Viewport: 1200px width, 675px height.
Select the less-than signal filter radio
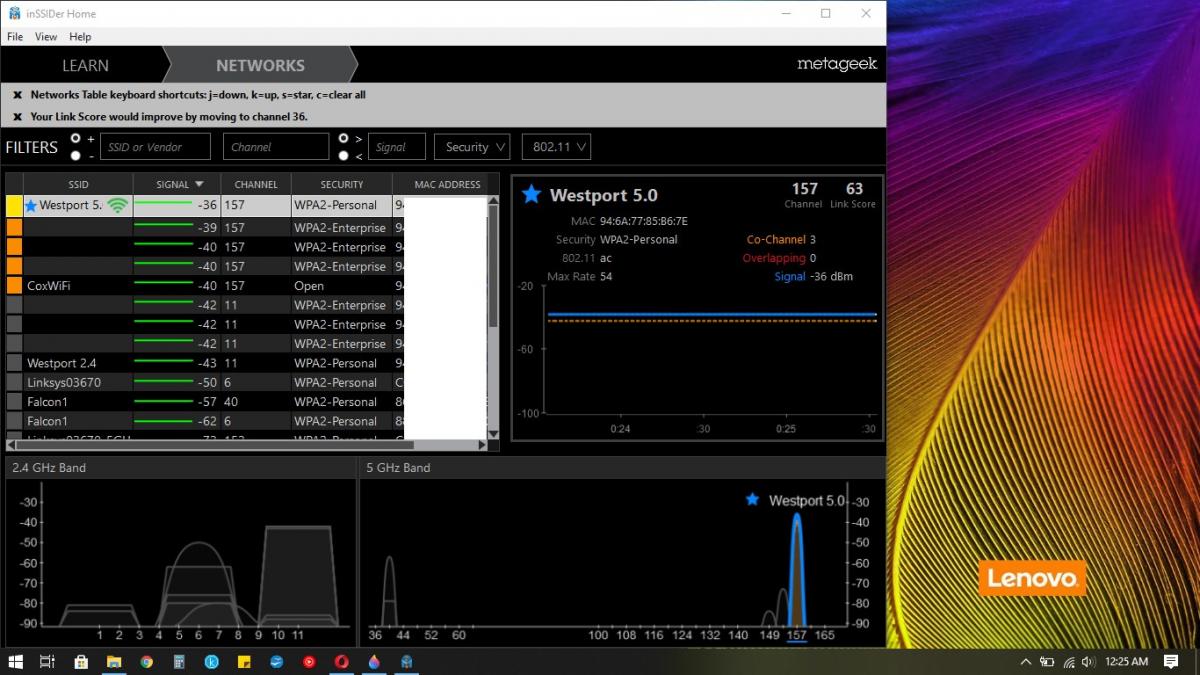[x=344, y=156]
